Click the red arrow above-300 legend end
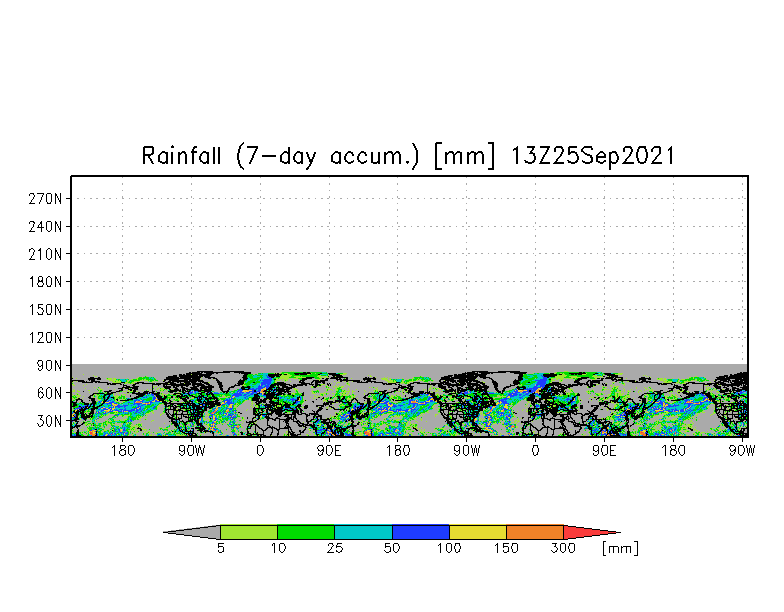The image size is (784, 612). pyautogui.click(x=590, y=532)
